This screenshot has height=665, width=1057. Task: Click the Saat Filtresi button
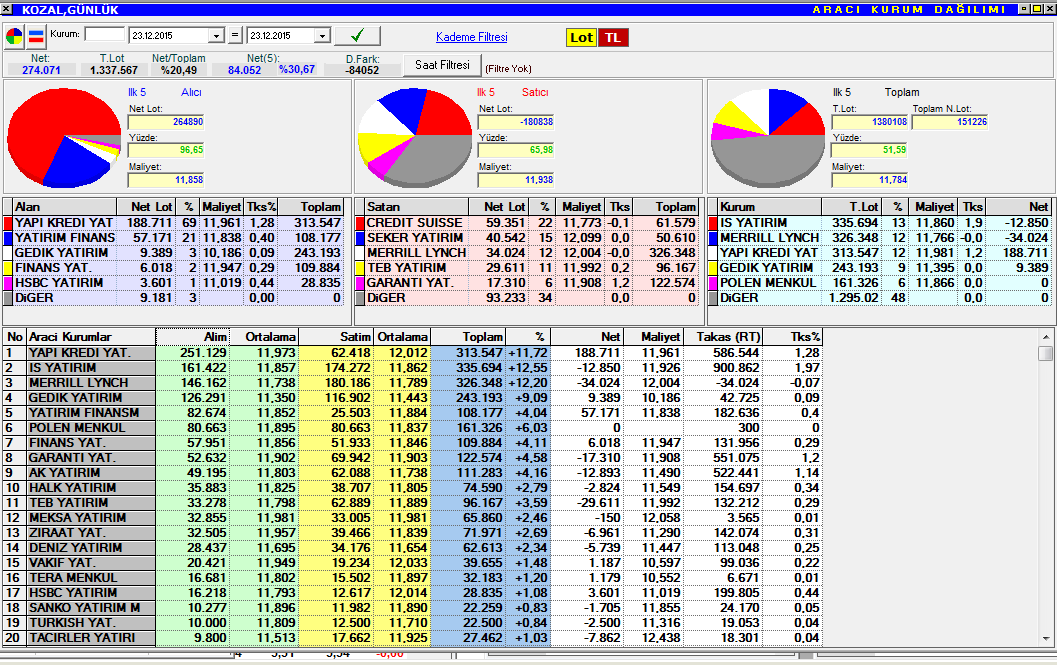[441, 65]
